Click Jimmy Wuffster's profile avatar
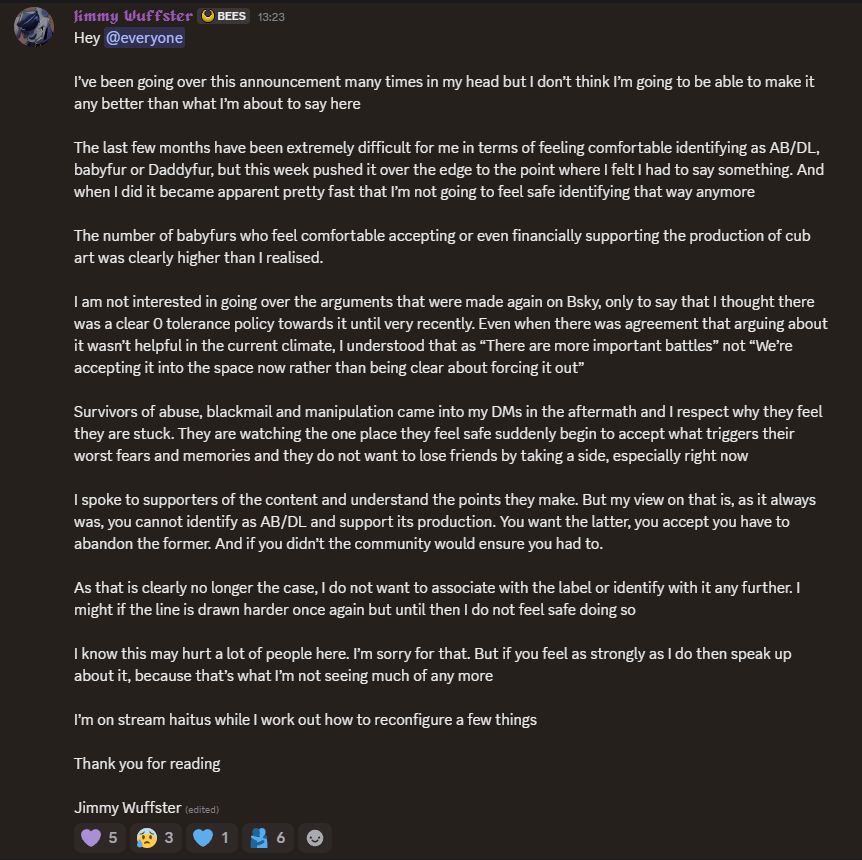The image size is (862, 860). pos(33,26)
